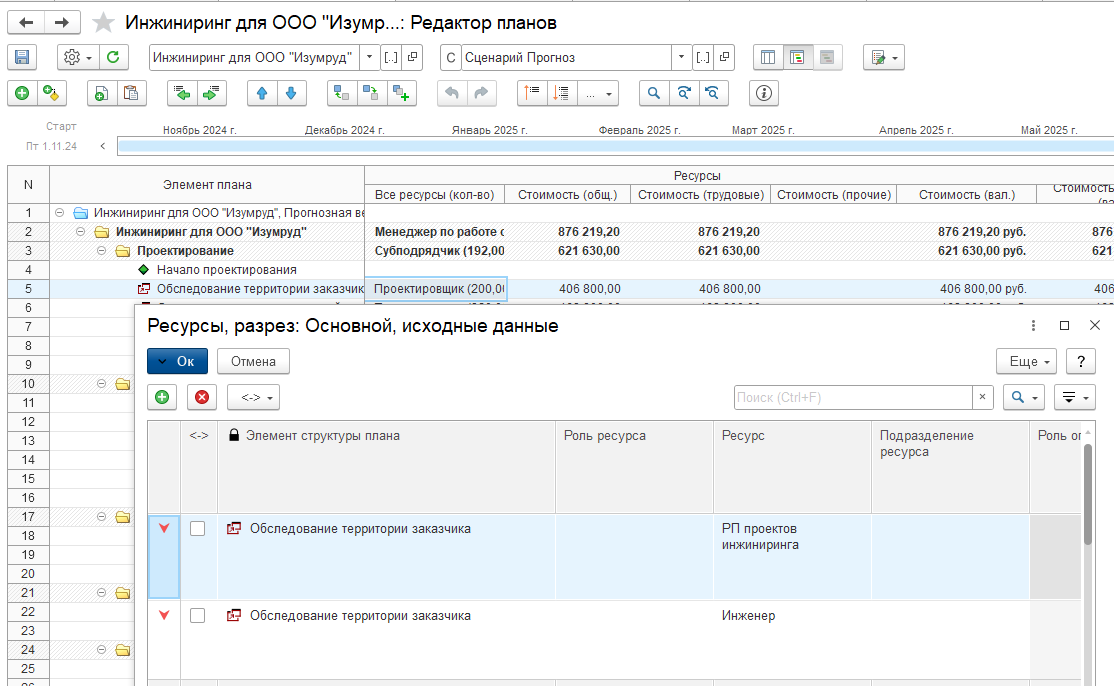
Task: Open the settings gear menu
Action: 76,58
